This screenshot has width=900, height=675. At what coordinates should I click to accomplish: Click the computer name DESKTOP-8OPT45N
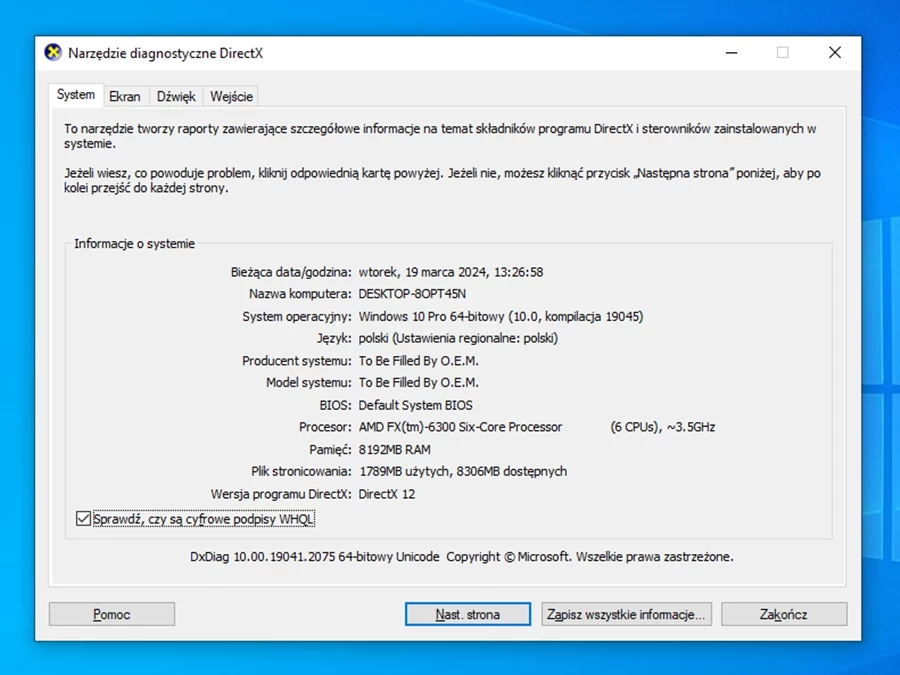[412, 294]
